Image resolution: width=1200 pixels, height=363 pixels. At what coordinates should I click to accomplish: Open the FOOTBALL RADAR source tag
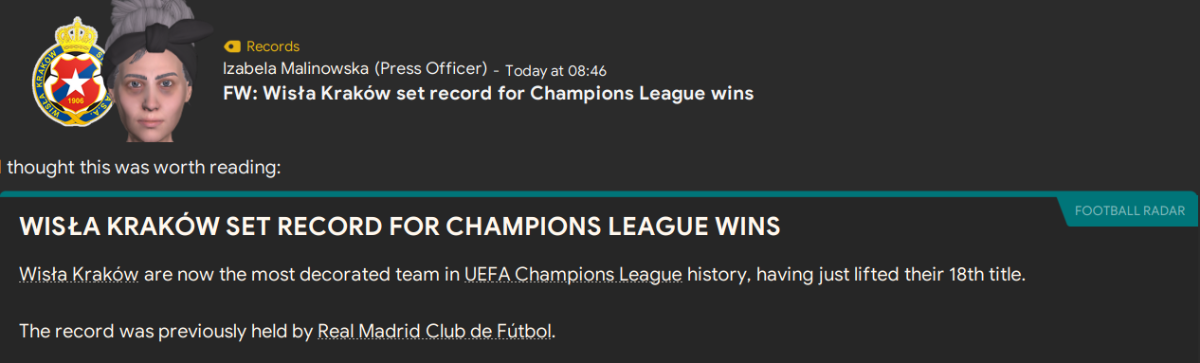[x=1130, y=211]
